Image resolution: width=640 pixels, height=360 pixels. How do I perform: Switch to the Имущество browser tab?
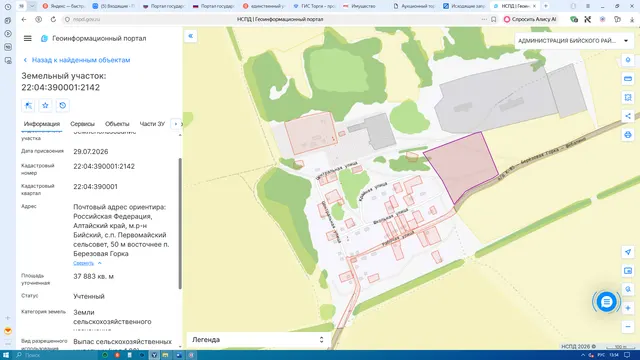tap(363, 6)
